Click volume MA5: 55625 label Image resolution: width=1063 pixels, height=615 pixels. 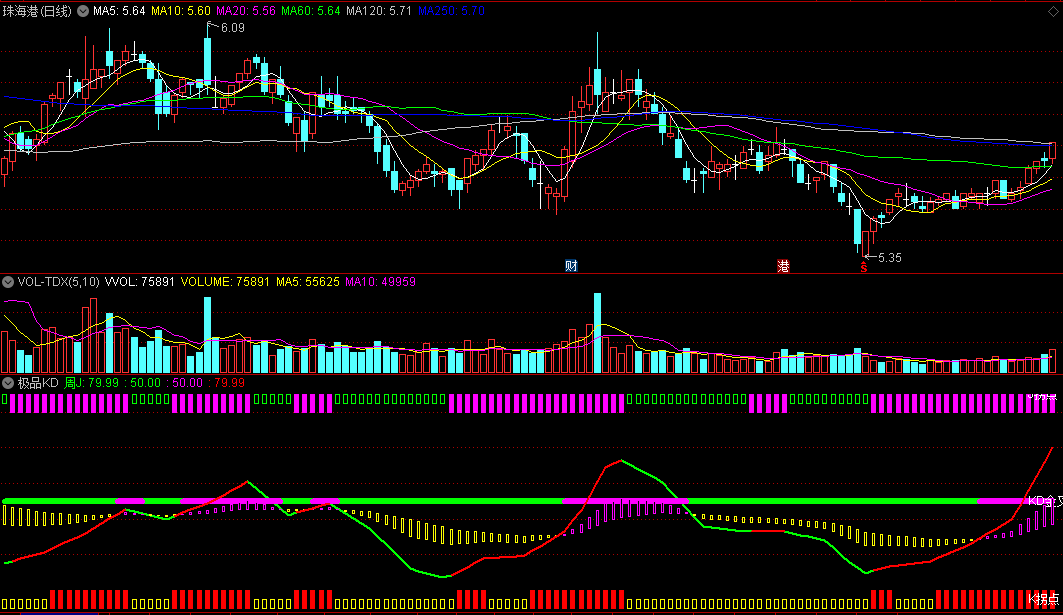tap(308, 281)
